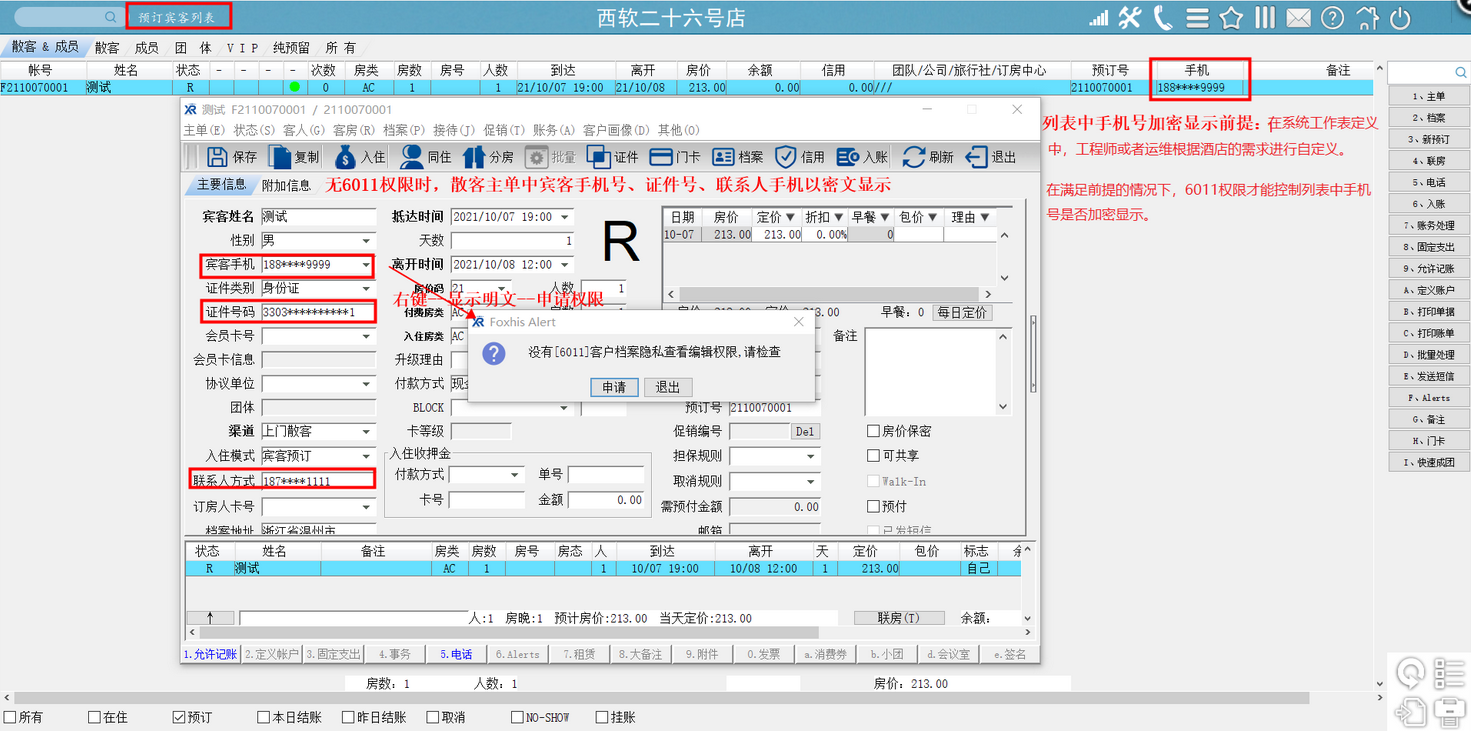
Task: Check the 房价保密 checkbox
Action: (x=873, y=431)
